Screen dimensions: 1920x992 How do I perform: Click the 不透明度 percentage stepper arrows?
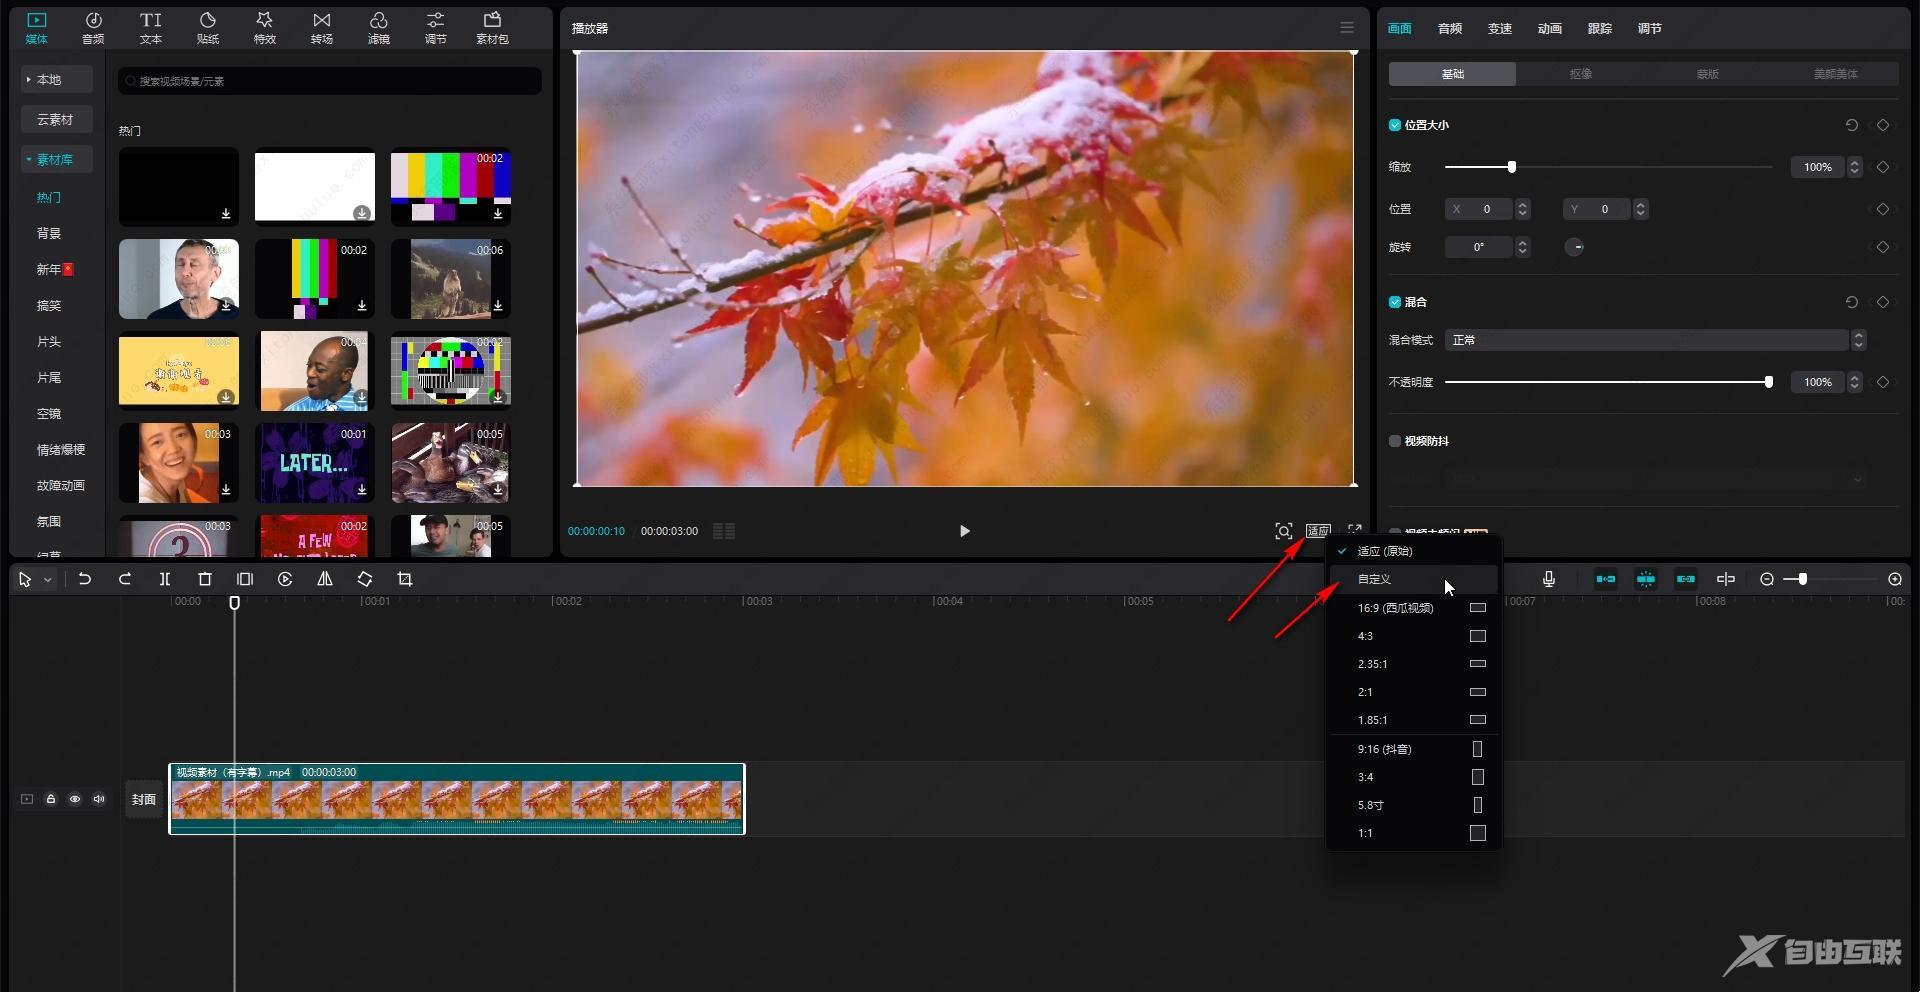click(1855, 382)
